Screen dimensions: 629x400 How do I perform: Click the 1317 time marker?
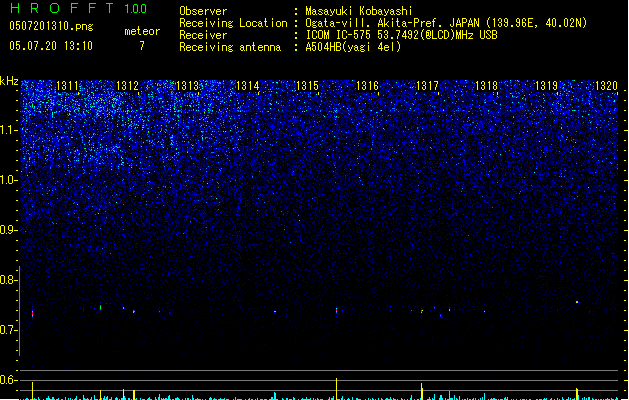pos(428,86)
